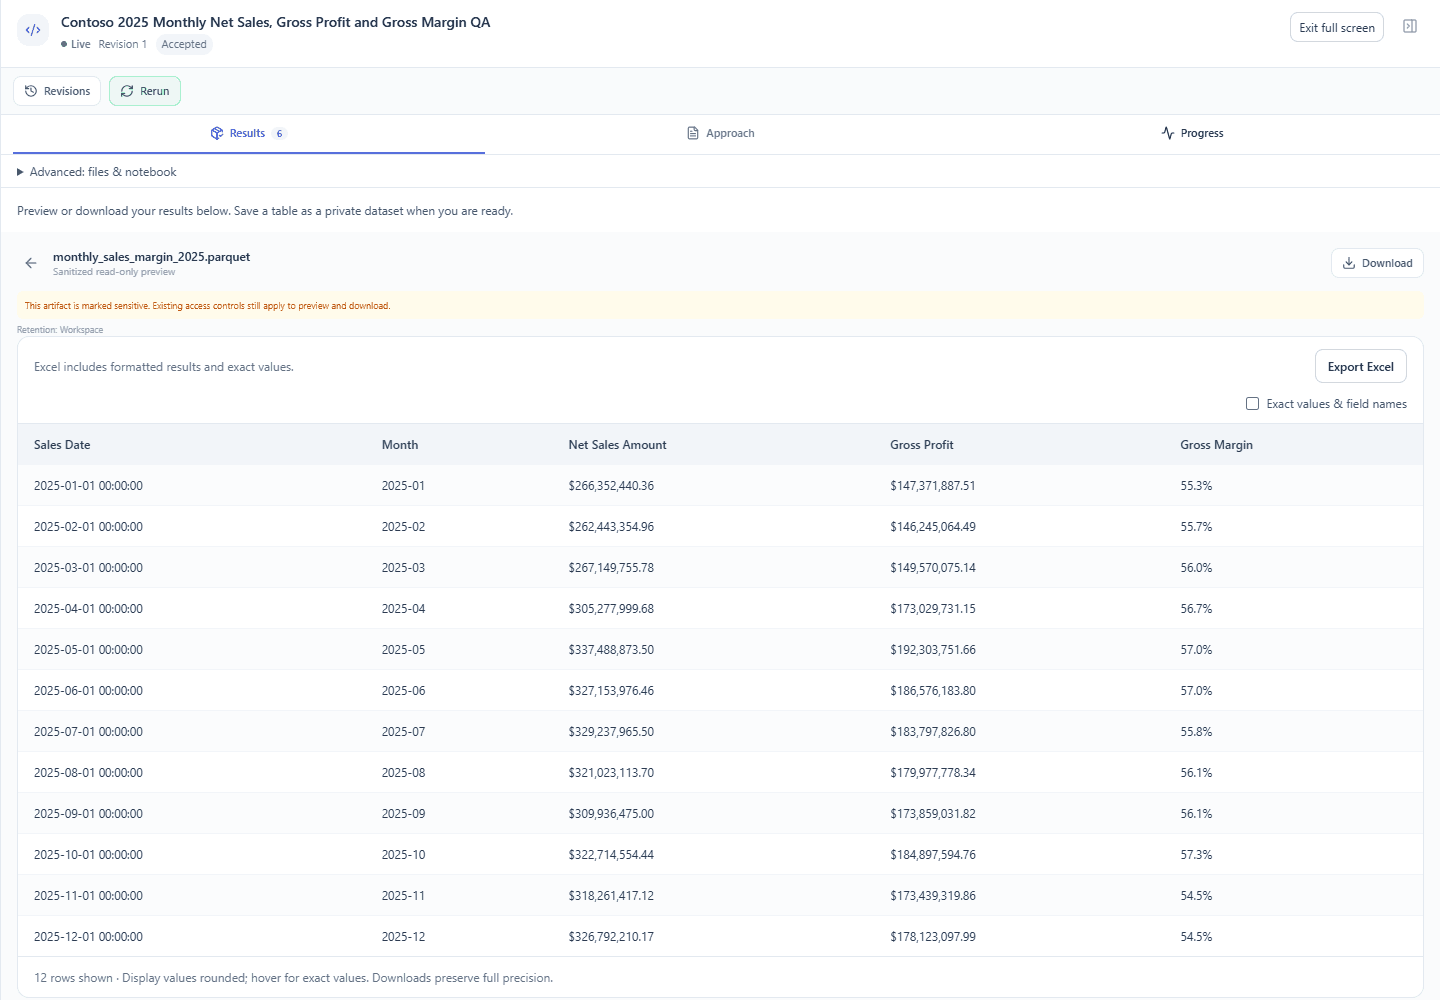Select gross margin 55.3% cell
This screenshot has width=1440, height=1000.
point(1196,486)
